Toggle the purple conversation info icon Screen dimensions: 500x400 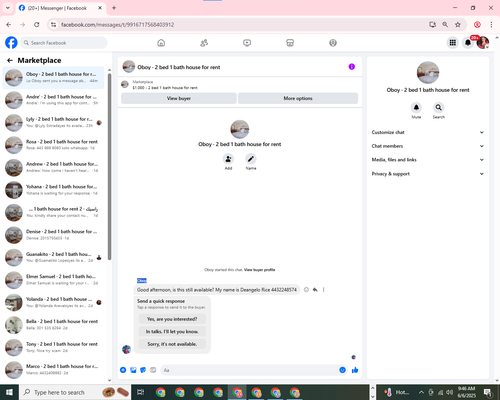[x=352, y=67]
